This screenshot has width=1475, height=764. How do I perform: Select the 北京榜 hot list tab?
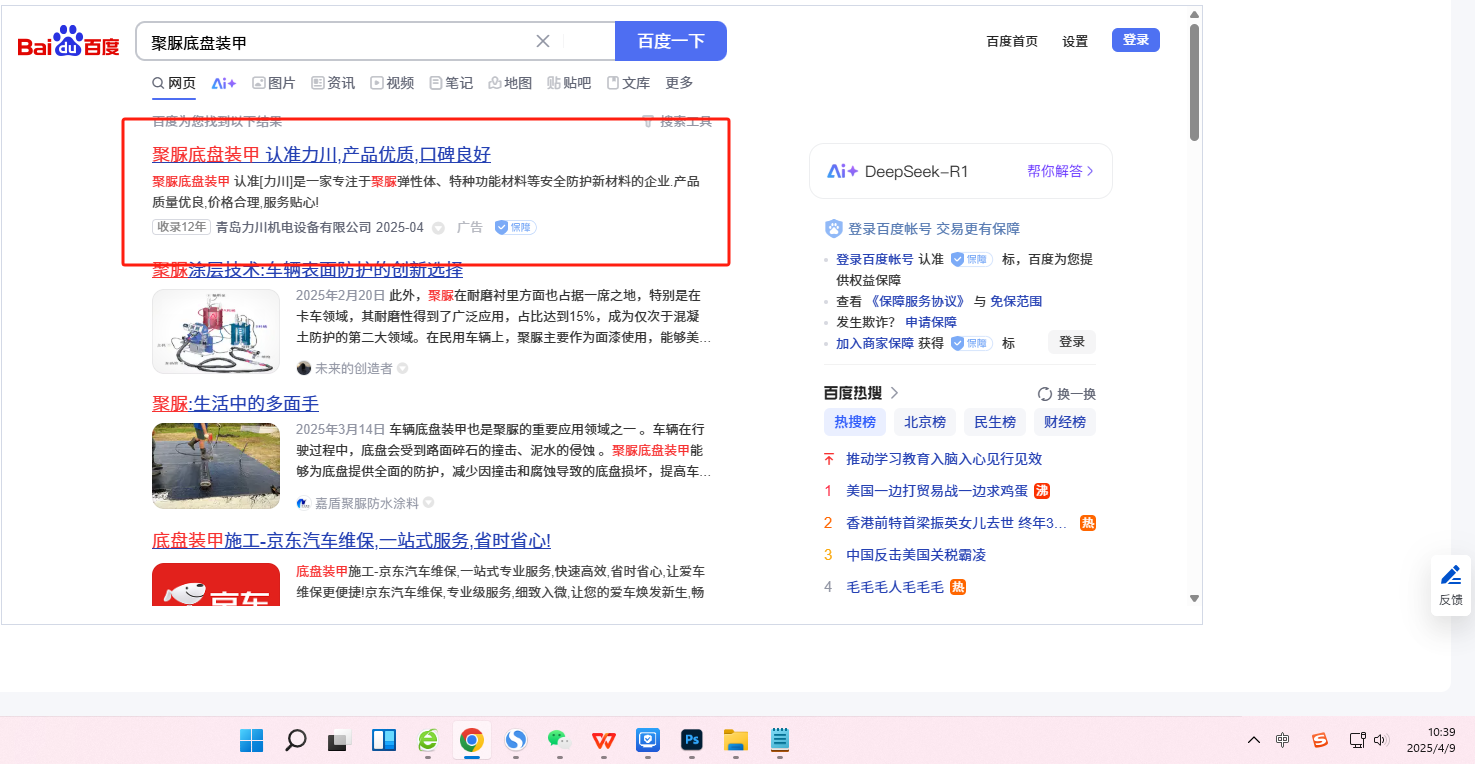[925, 422]
